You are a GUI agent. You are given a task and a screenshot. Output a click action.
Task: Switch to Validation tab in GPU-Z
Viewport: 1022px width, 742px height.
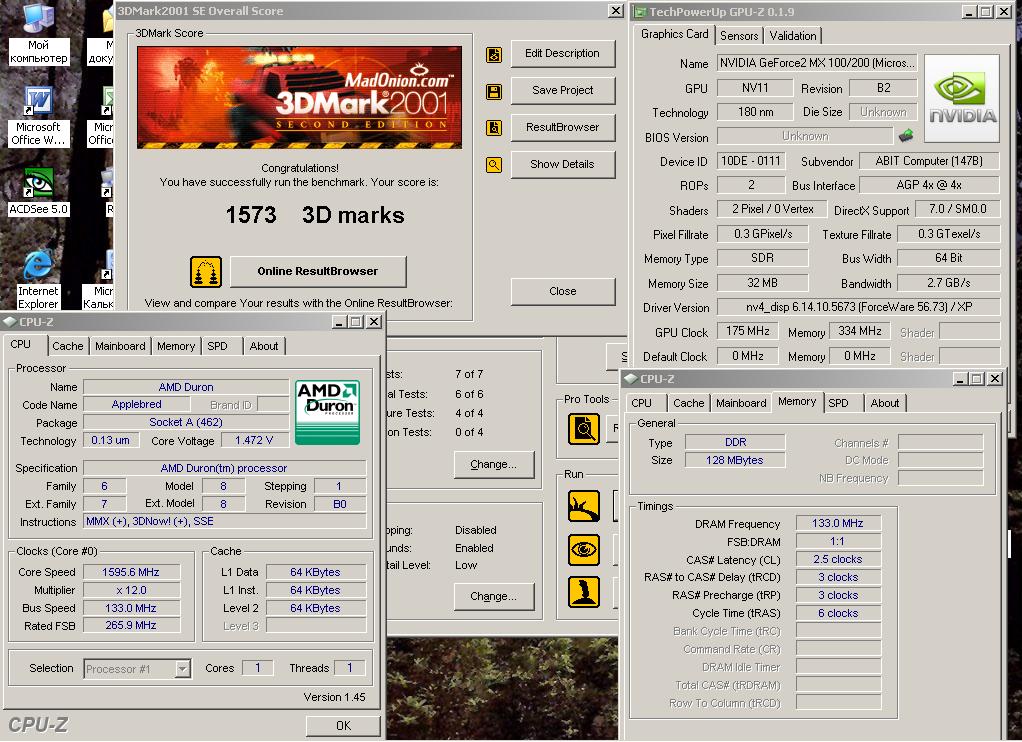pos(793,36)
